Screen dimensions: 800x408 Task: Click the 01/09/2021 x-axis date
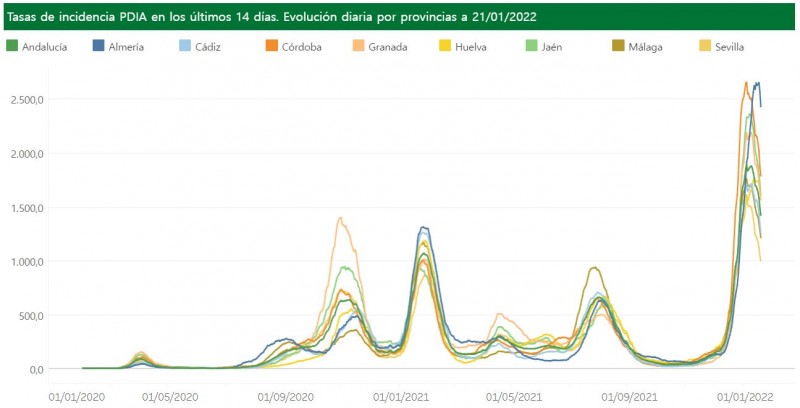[x=629, y=397]
